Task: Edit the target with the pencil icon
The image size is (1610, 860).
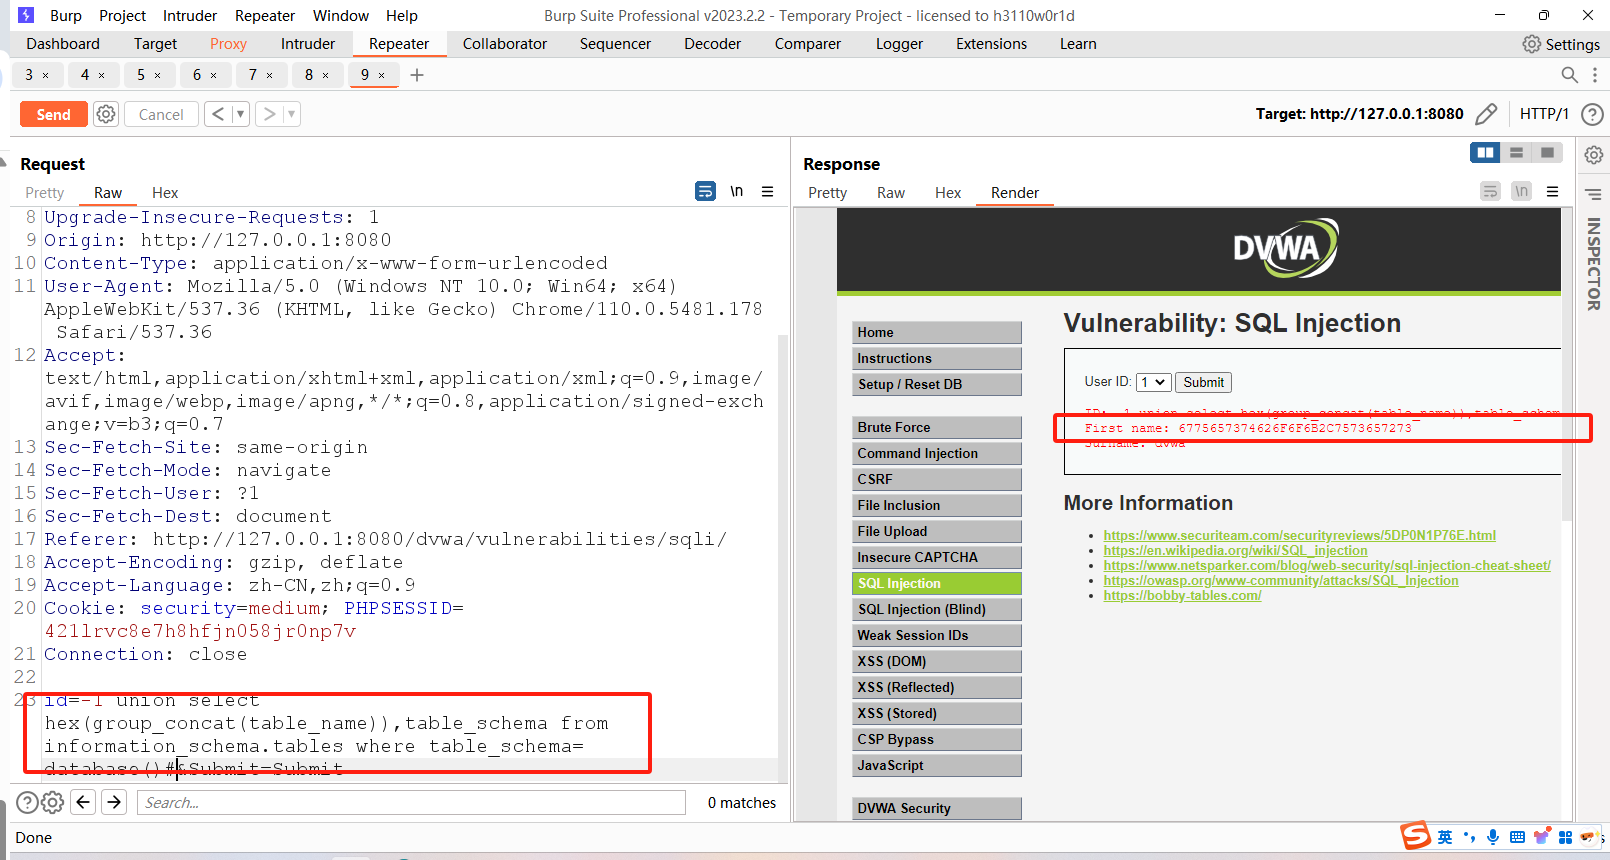Action: tap(1487, 114)
